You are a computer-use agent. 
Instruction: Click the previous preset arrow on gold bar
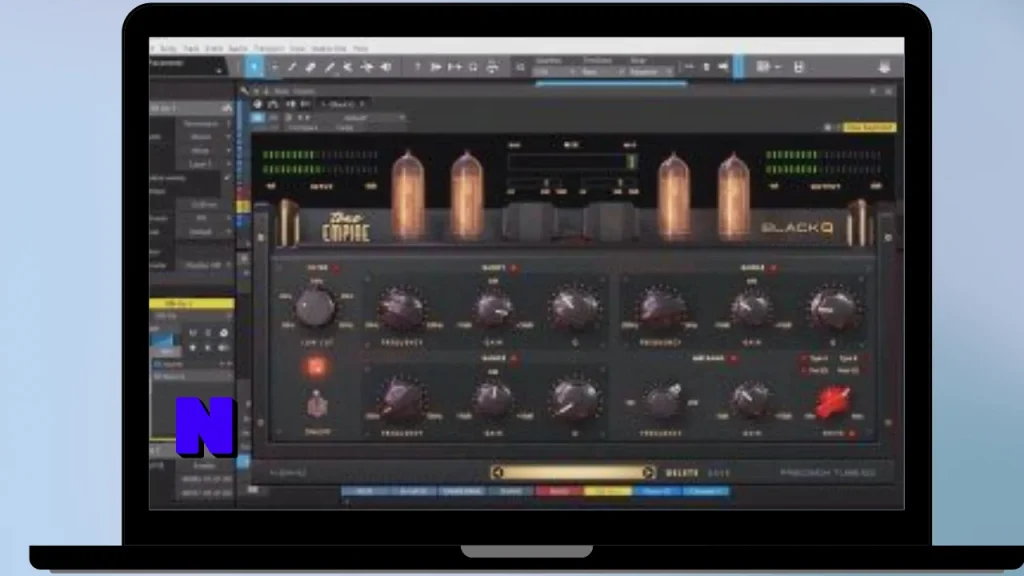point(498,472)
